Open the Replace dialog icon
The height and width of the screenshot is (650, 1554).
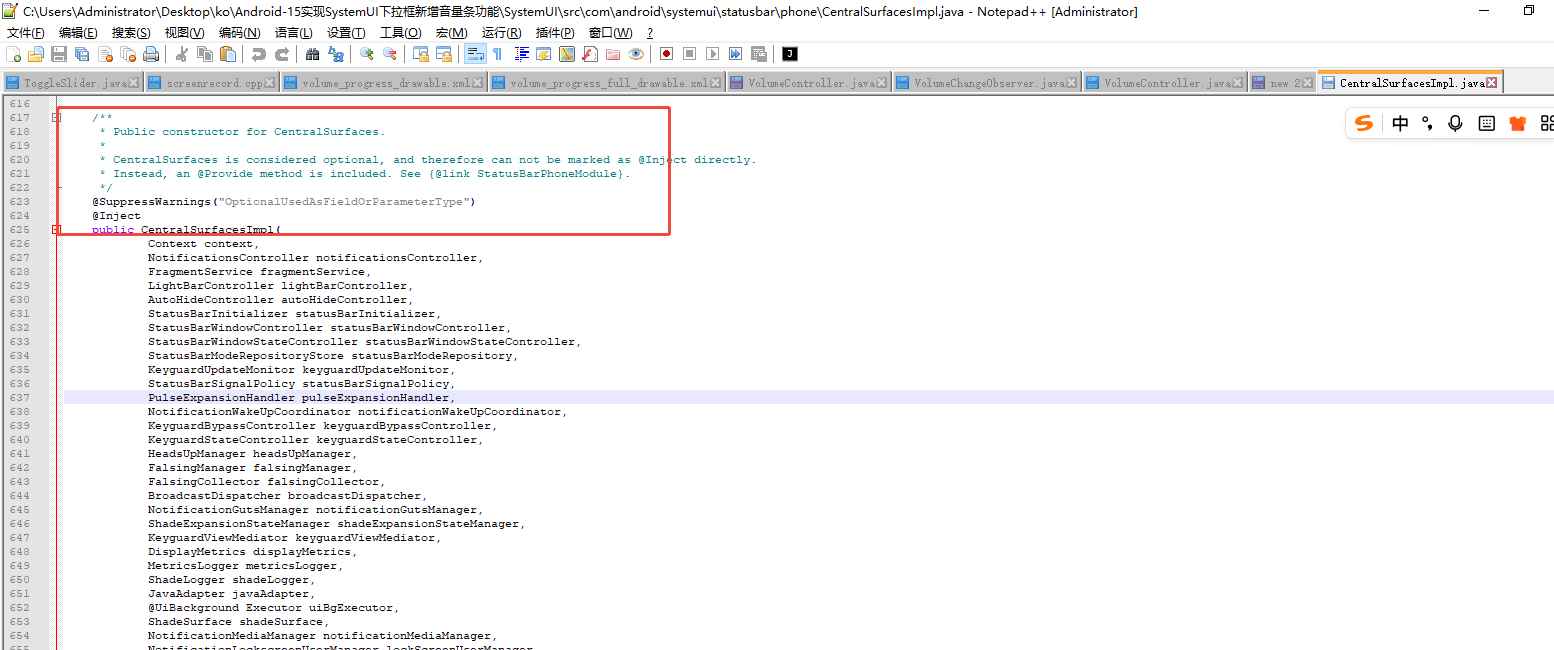(x=336, y=54)
